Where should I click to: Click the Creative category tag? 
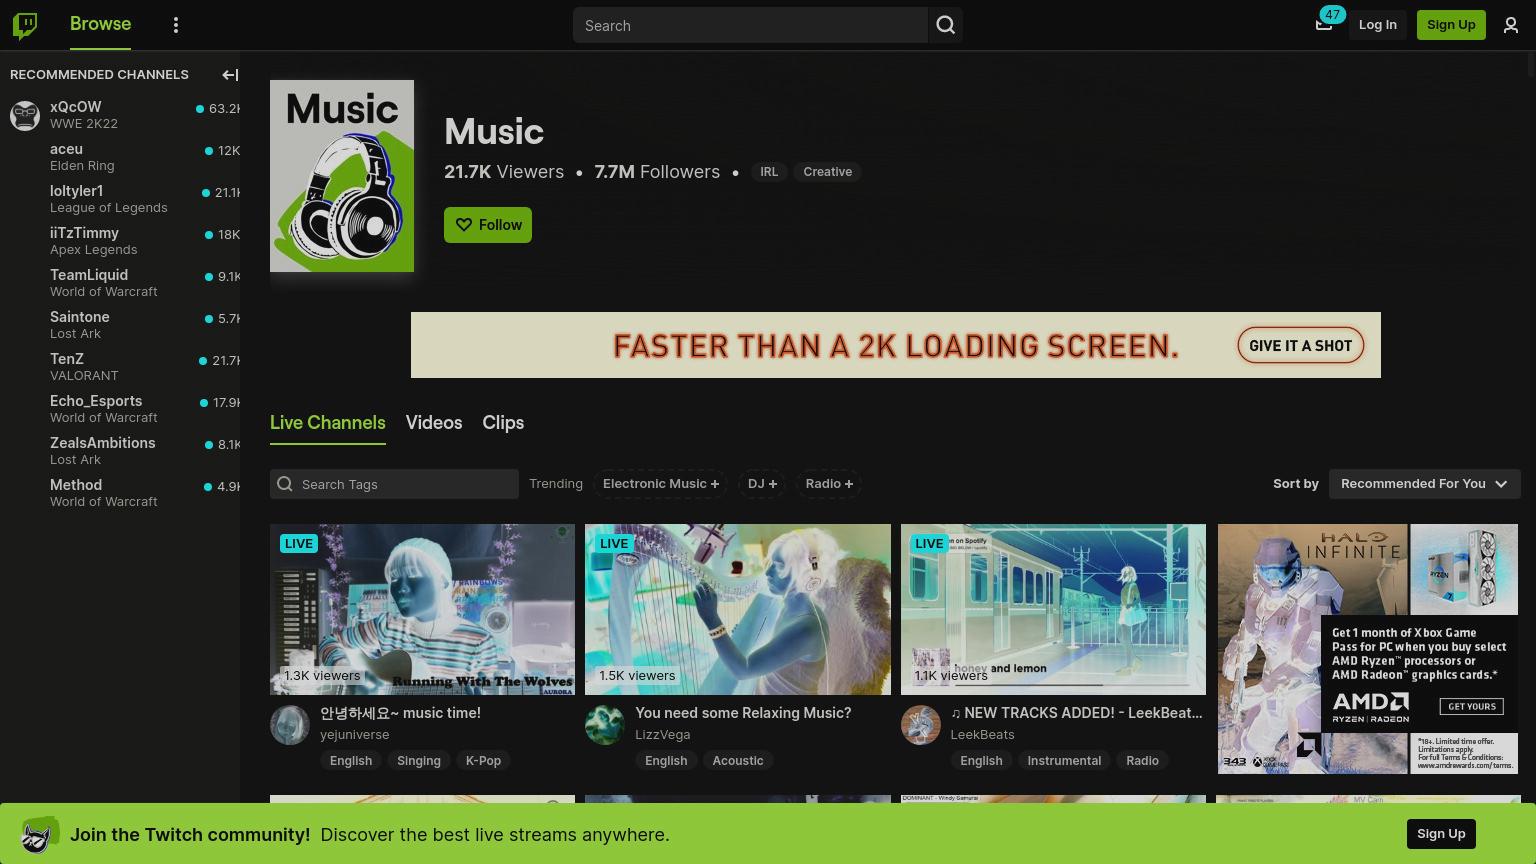click(x=828, y=172)
